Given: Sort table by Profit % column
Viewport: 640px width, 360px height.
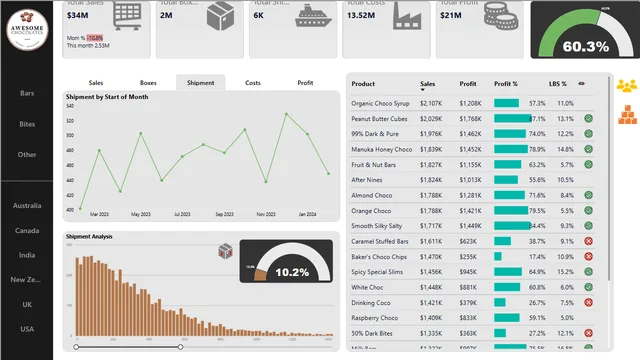Looking at the screenshot, I should pyautogui.click(x=506, y=84).
